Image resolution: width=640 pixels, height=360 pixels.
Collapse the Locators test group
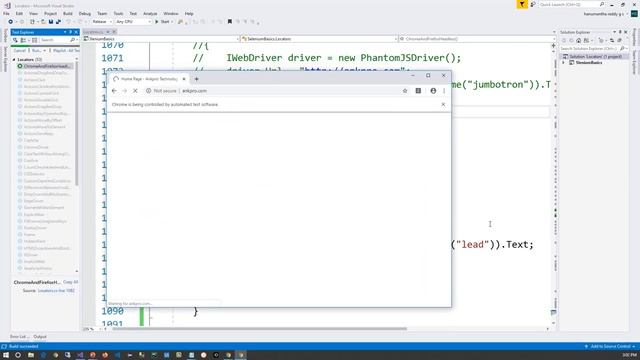(x=14, y=60)
